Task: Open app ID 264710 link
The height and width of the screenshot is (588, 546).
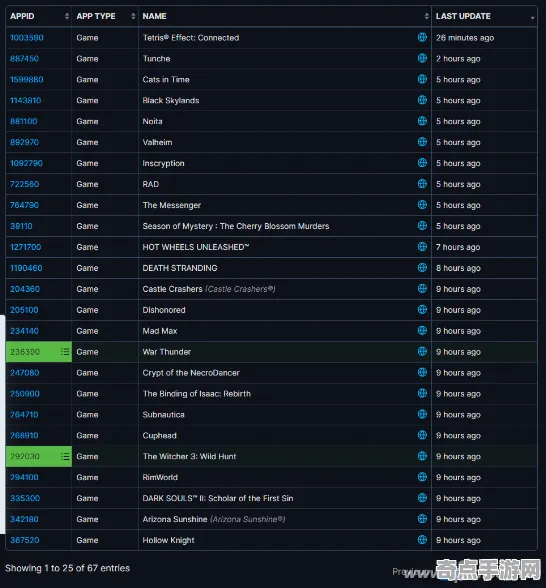Action: 24,415
